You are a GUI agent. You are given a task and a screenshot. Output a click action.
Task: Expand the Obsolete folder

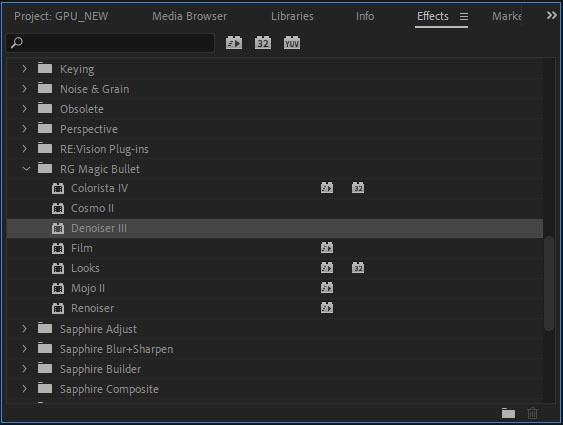24,109
